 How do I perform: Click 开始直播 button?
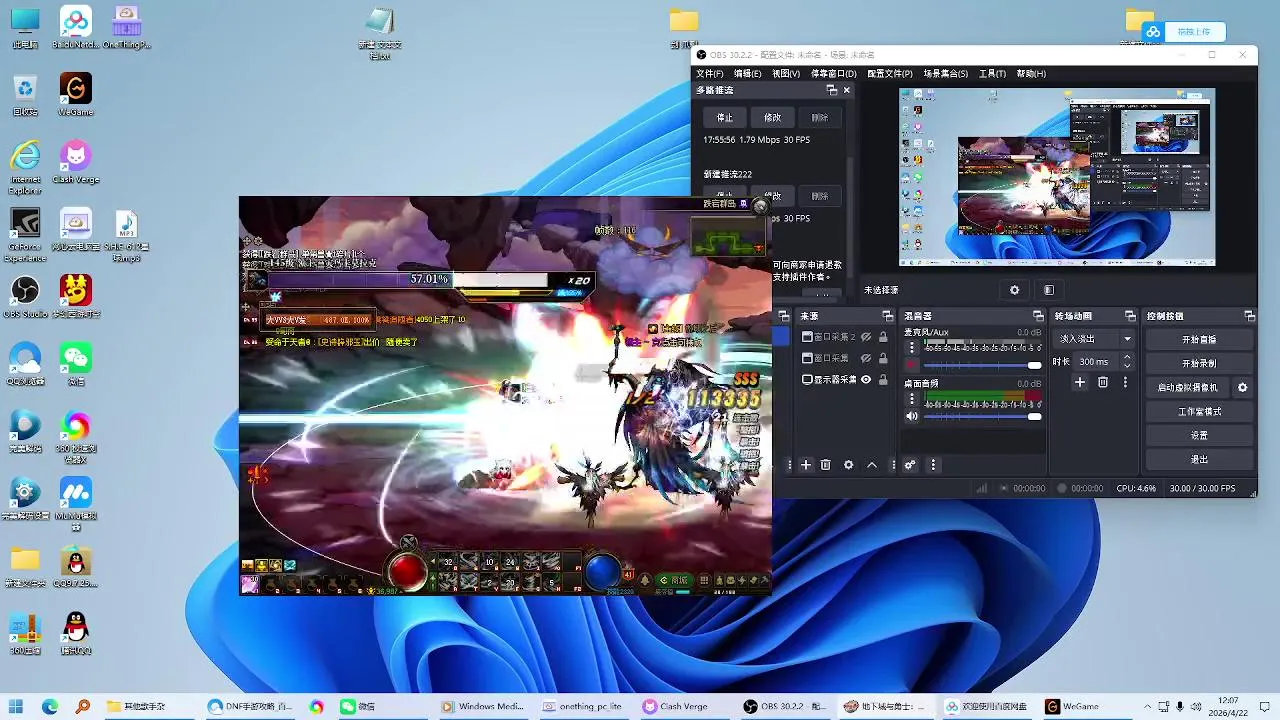click(x=1199, y=340)
